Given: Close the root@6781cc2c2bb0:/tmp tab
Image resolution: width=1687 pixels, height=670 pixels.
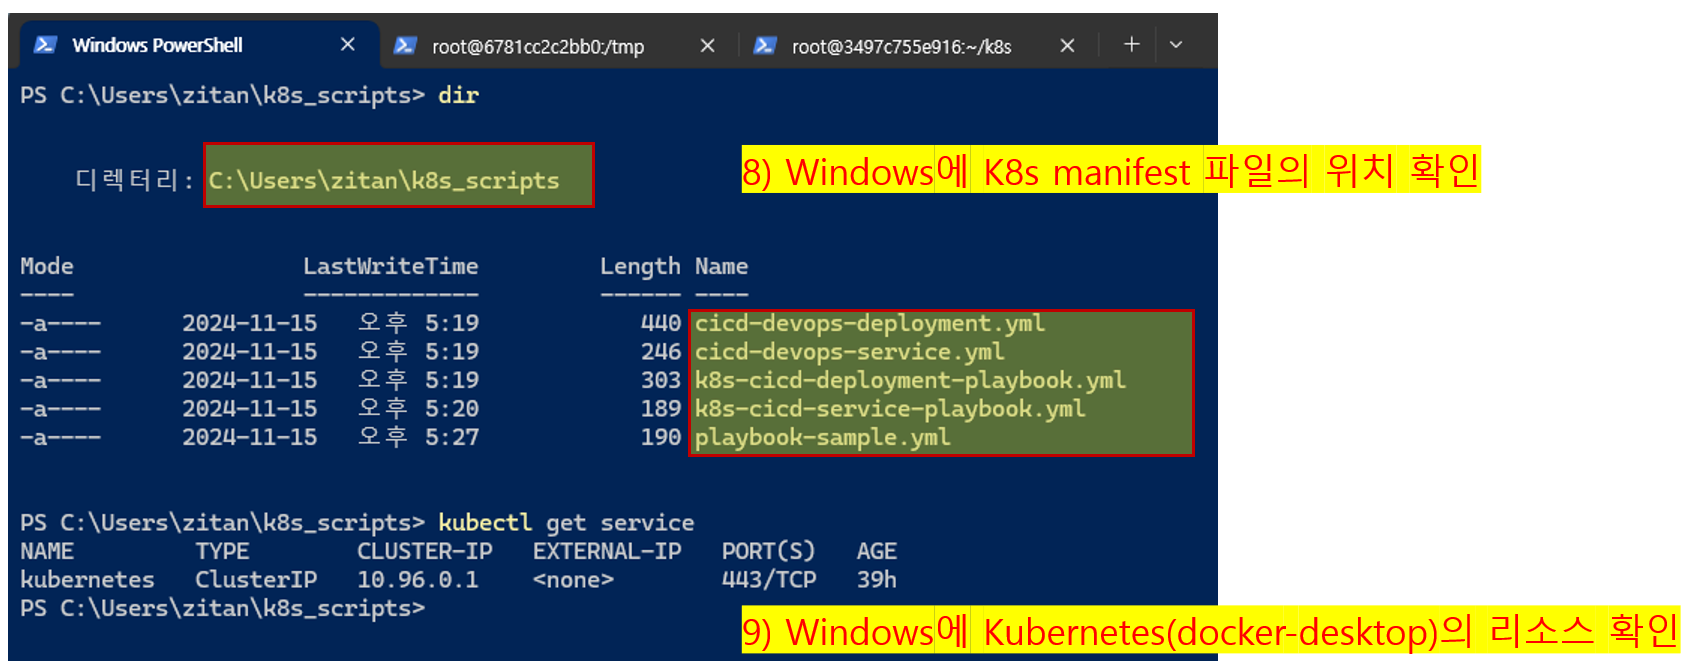Looking at the screenshot, I should click(x=707, y=46).
